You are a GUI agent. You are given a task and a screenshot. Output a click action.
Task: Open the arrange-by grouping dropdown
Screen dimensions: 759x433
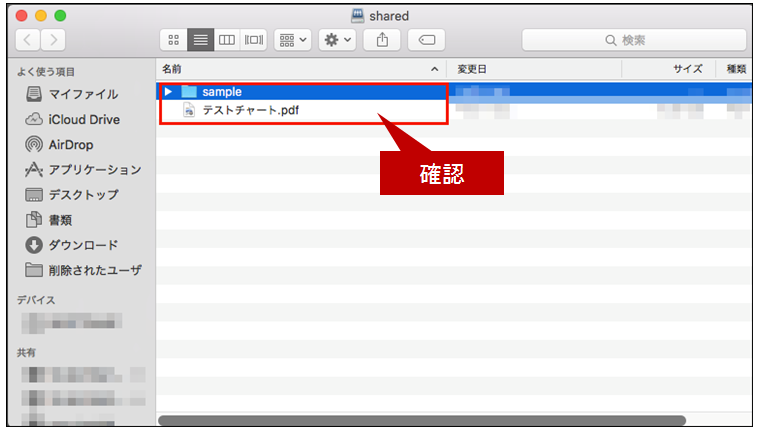point(293,40)
